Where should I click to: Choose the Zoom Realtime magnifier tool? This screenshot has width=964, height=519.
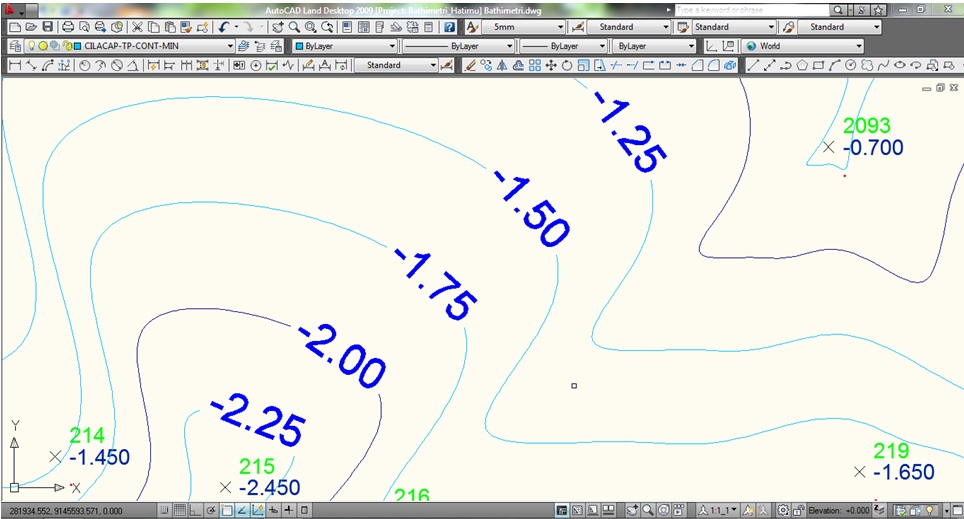(294, 27)
